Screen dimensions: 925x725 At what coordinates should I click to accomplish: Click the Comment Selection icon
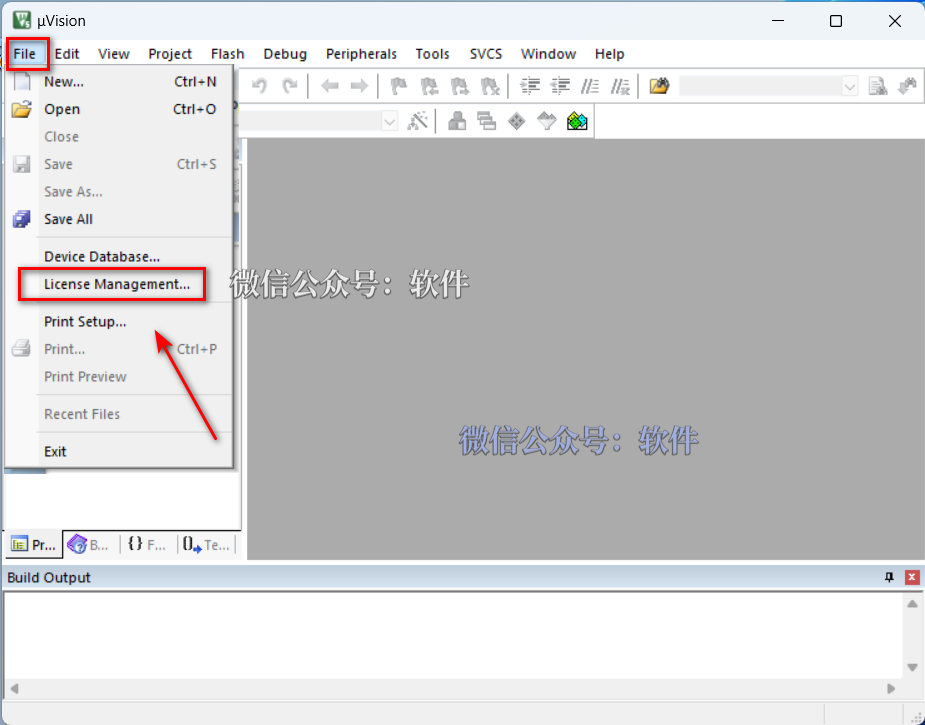590,86
